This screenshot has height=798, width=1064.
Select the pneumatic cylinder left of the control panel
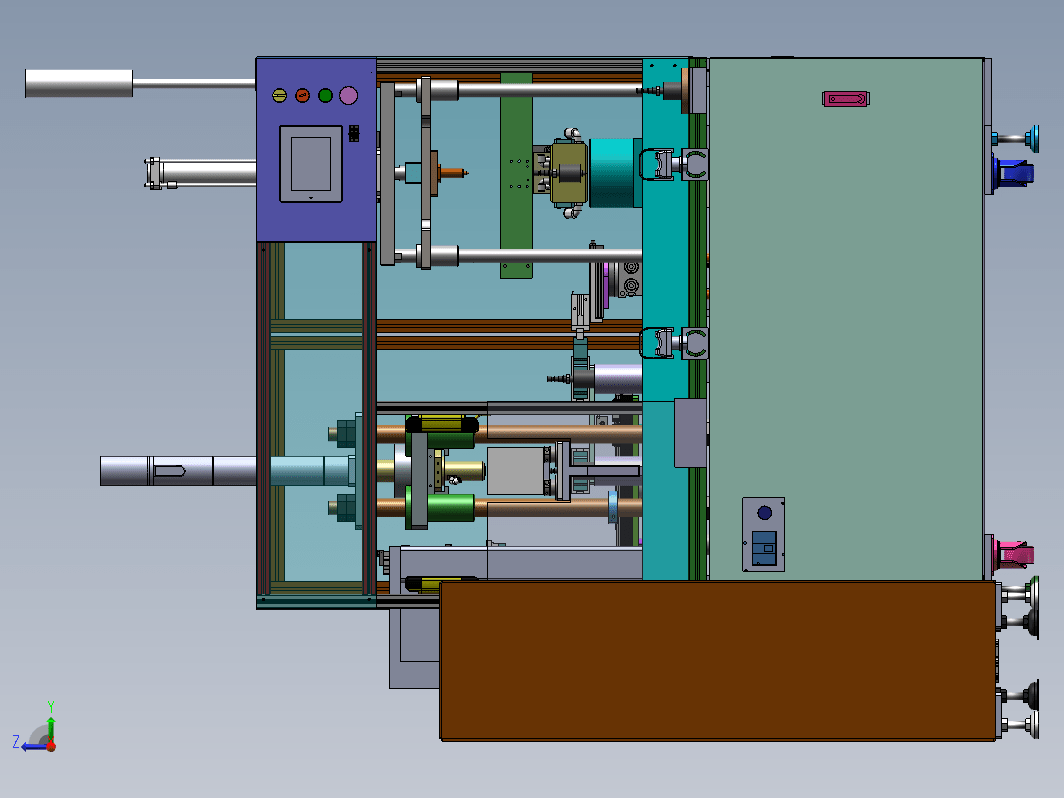[200, 174]
